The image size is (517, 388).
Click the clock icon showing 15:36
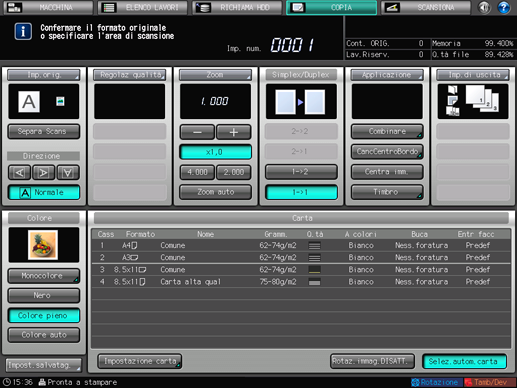click(x=6, y=382)
